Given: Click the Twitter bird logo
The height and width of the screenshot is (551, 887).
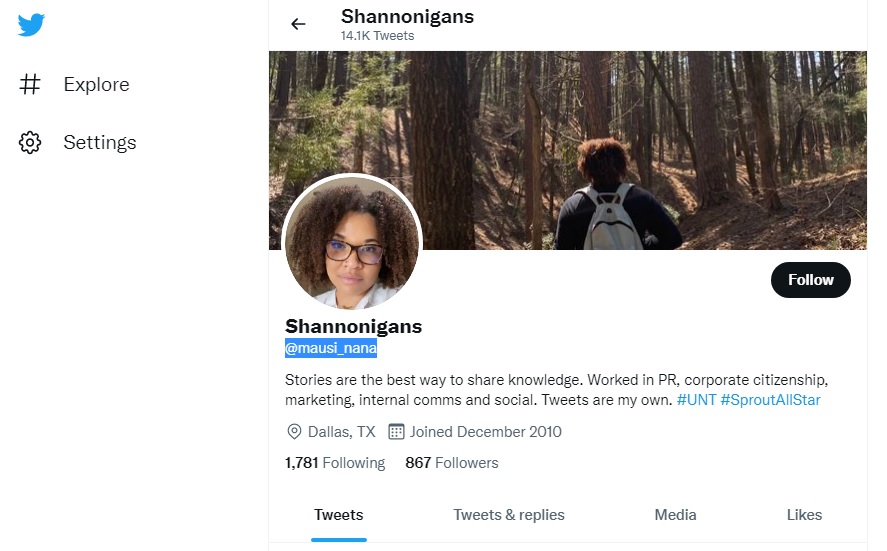Looking at the screenshot, I should (31, 25).
